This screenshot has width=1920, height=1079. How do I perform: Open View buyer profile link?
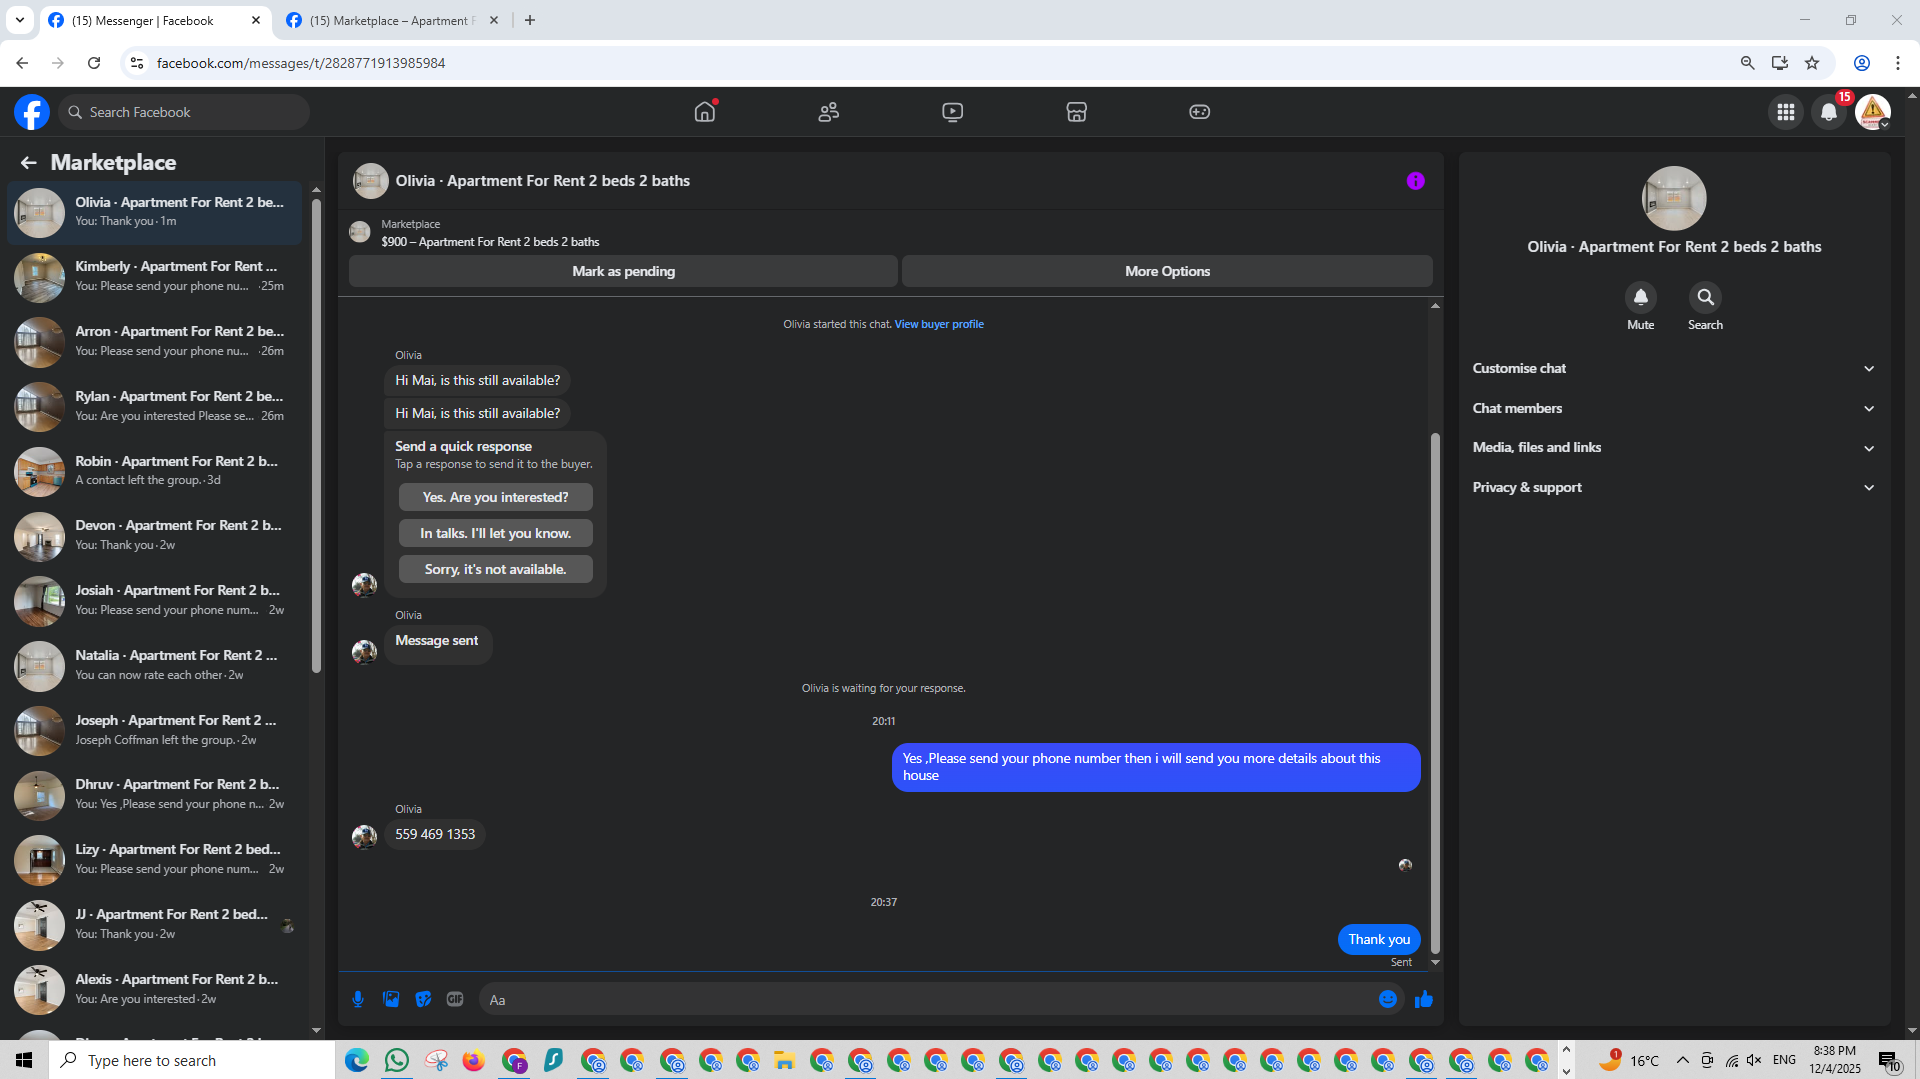[x=939, y=324]
